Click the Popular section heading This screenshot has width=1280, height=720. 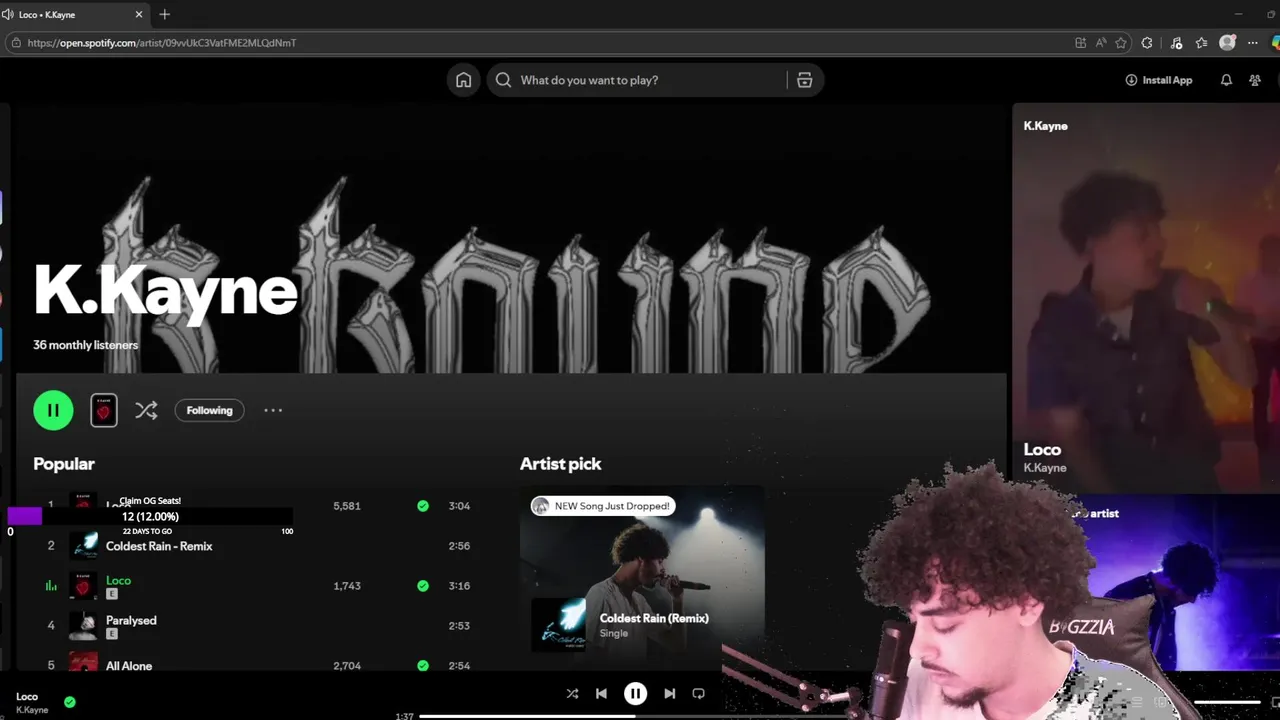point(64,464)
